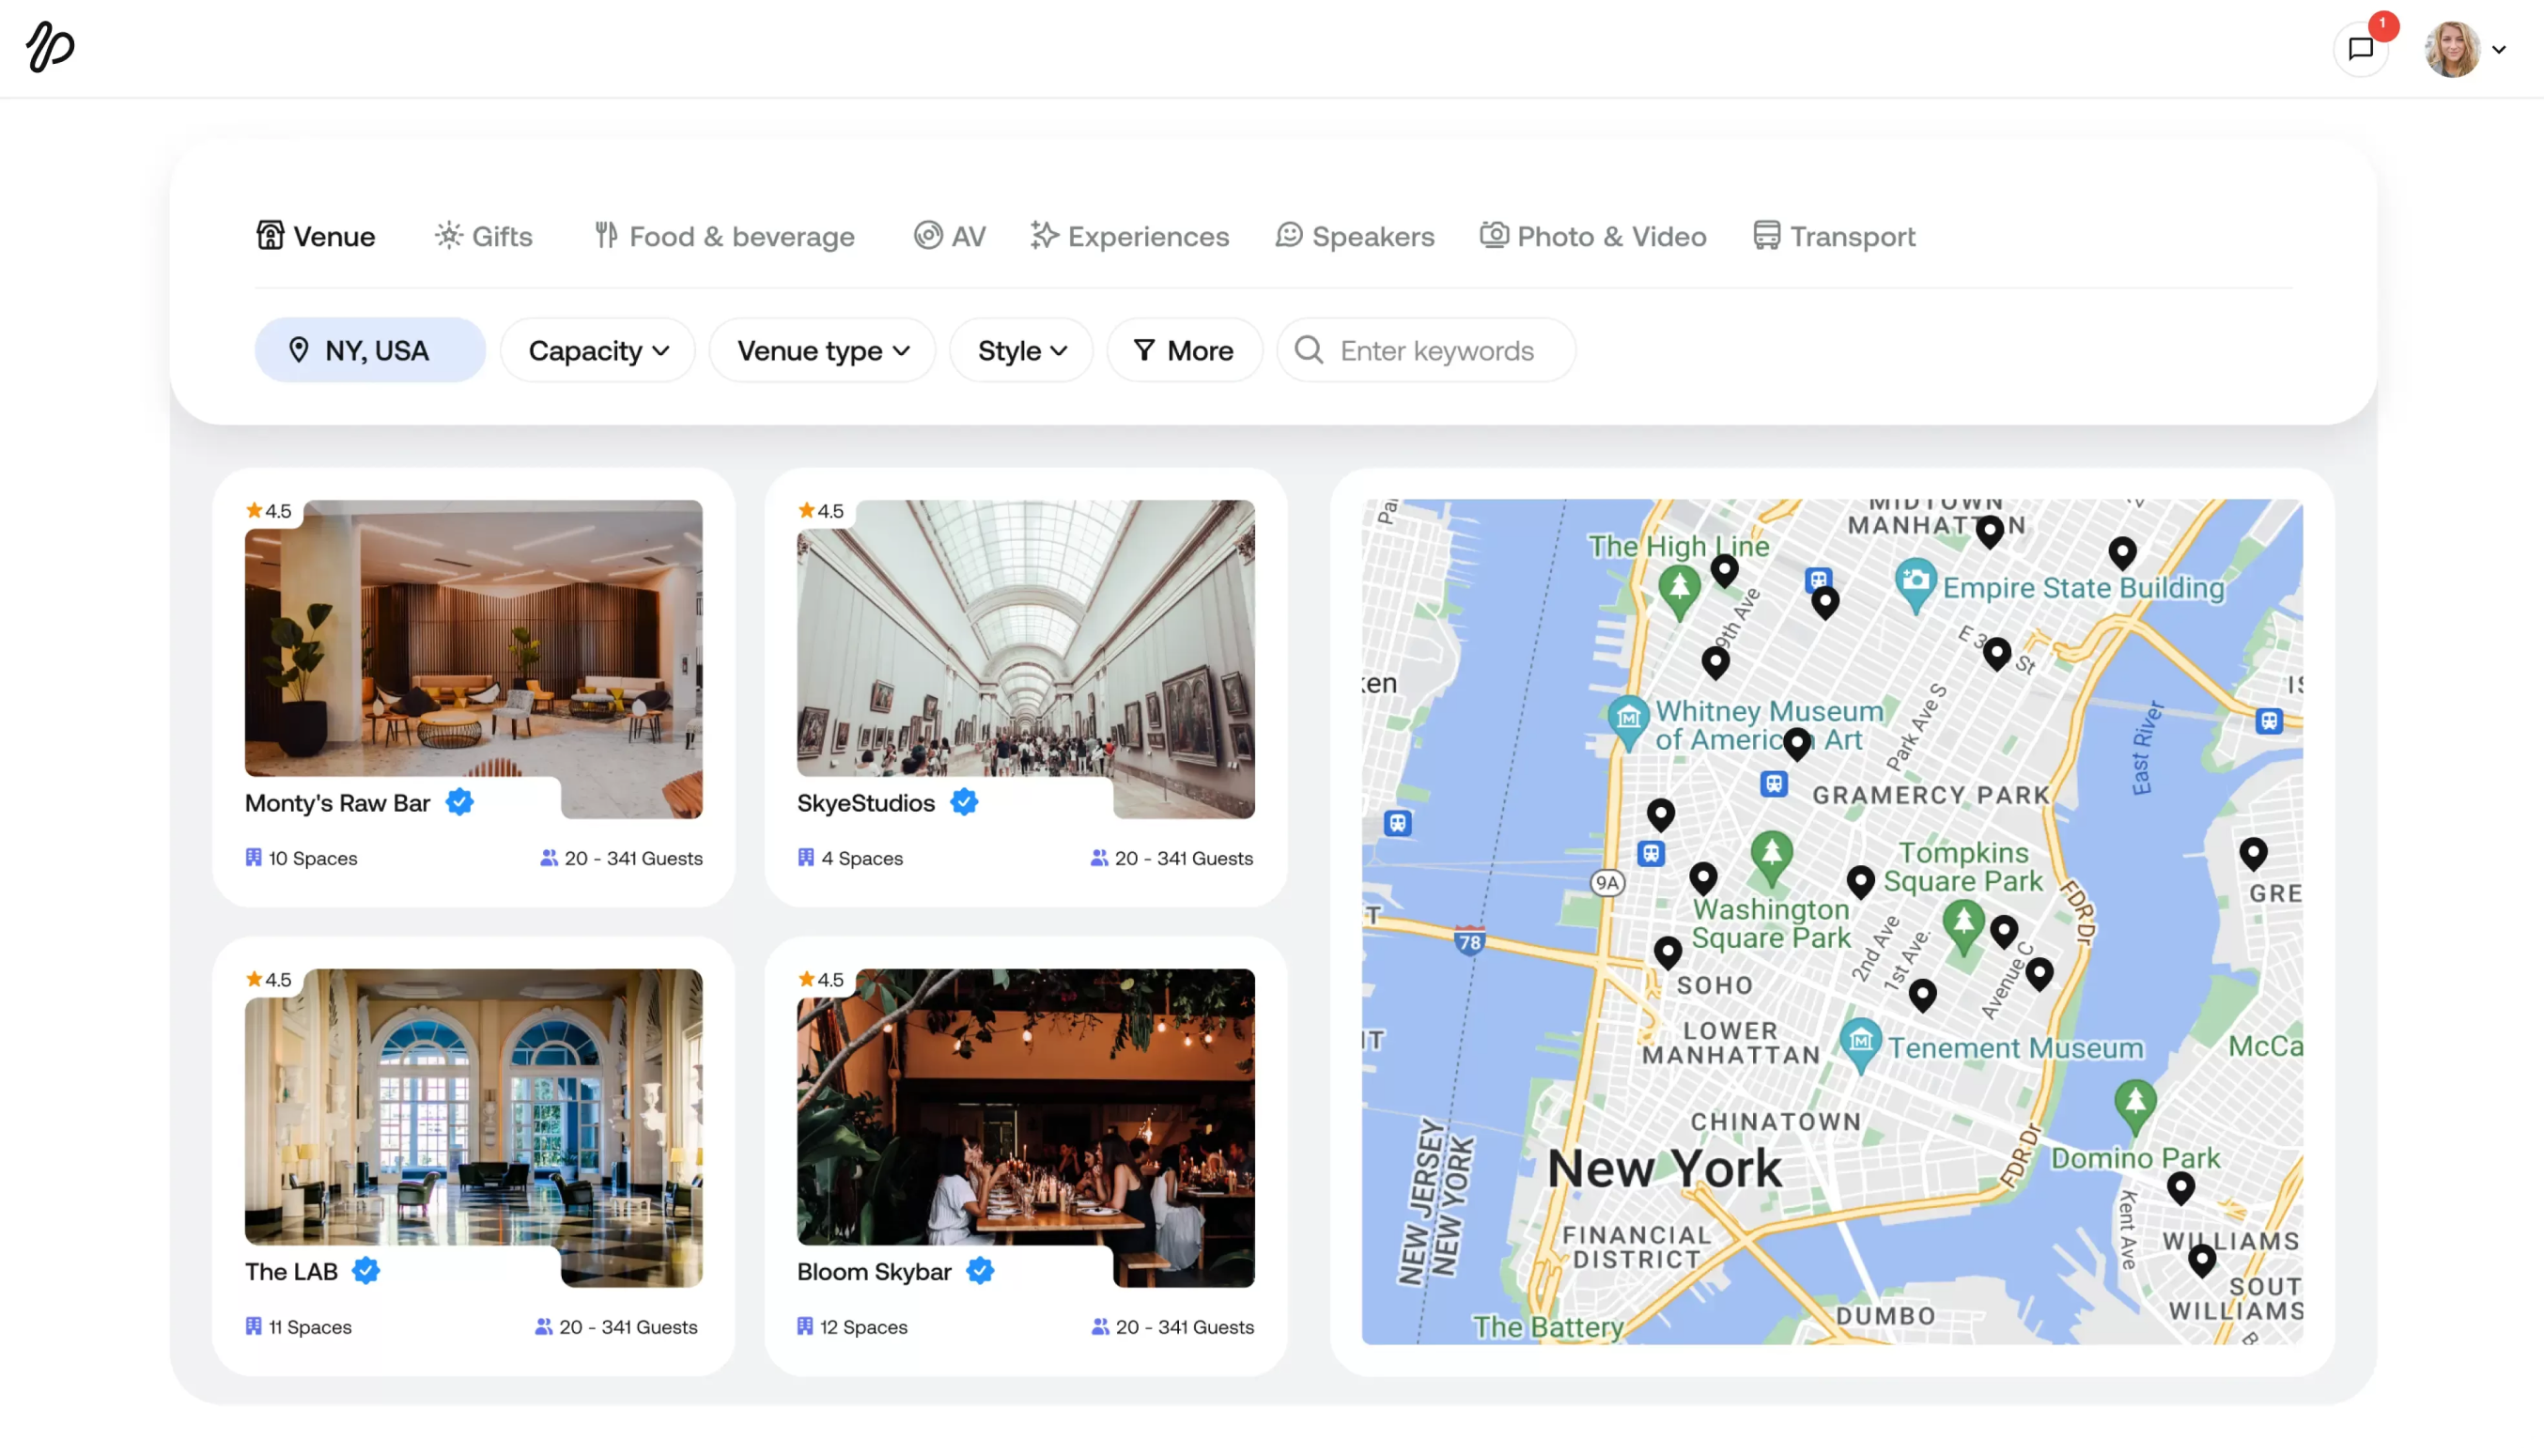Open the Speakers category
This screenshot has height=1456, width=2544.
1355,236
